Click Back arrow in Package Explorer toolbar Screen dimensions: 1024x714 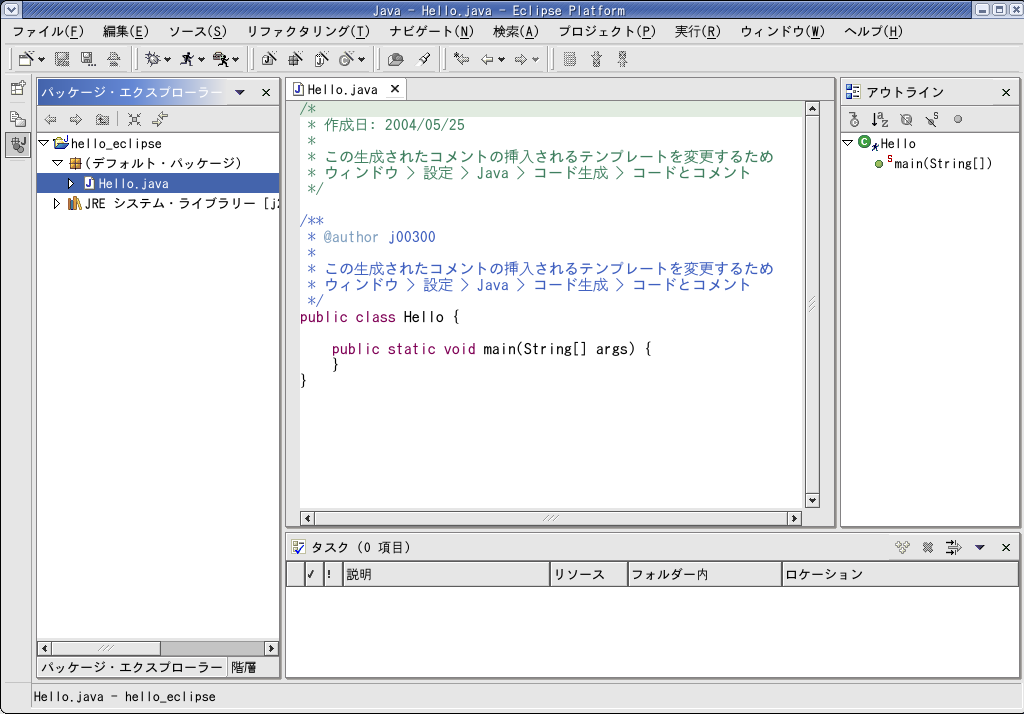[50, 119]
